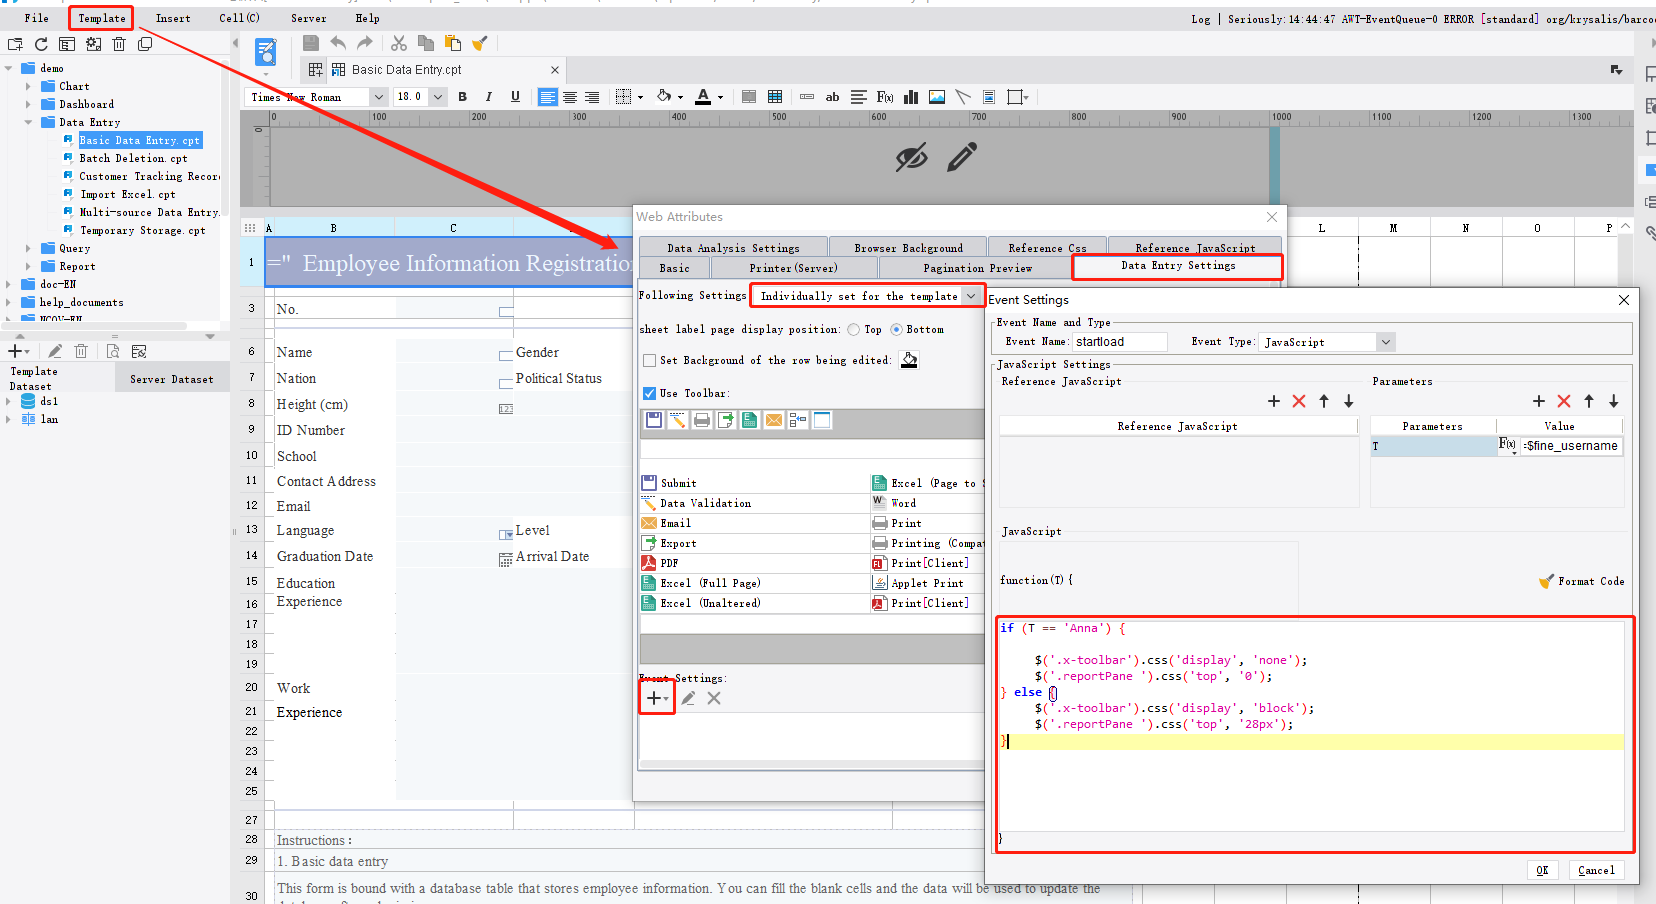The image size is (1656, 904).
Task: Open the Event Type JavaScript dropdown
Action: (x=1387, y=341)
